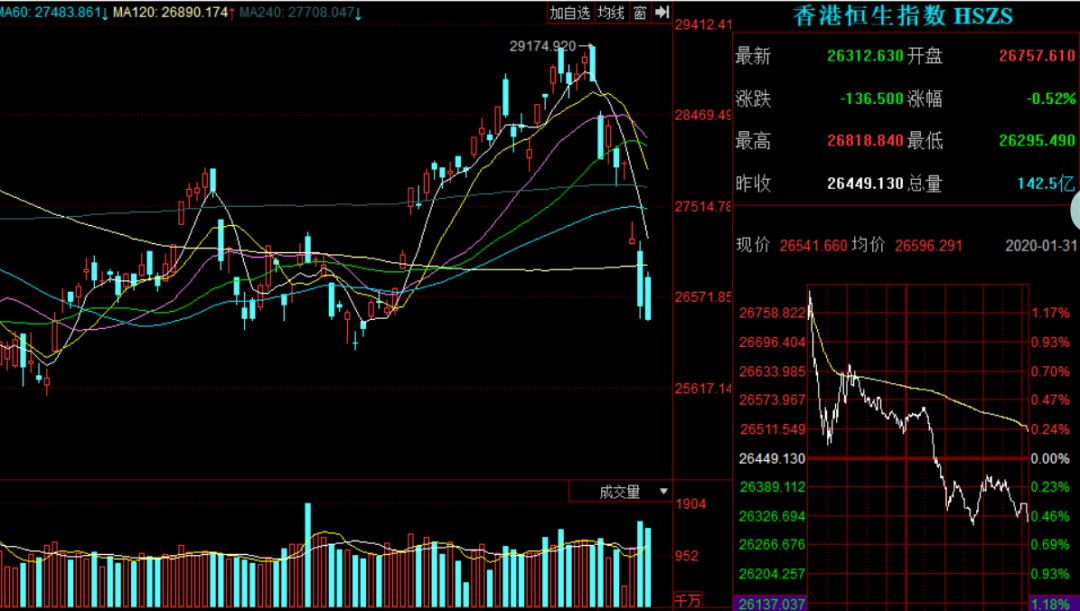Click the 25617.14 price axis label
The image size is (1080, 611).
pyautogui.click(x=703, y=389)
